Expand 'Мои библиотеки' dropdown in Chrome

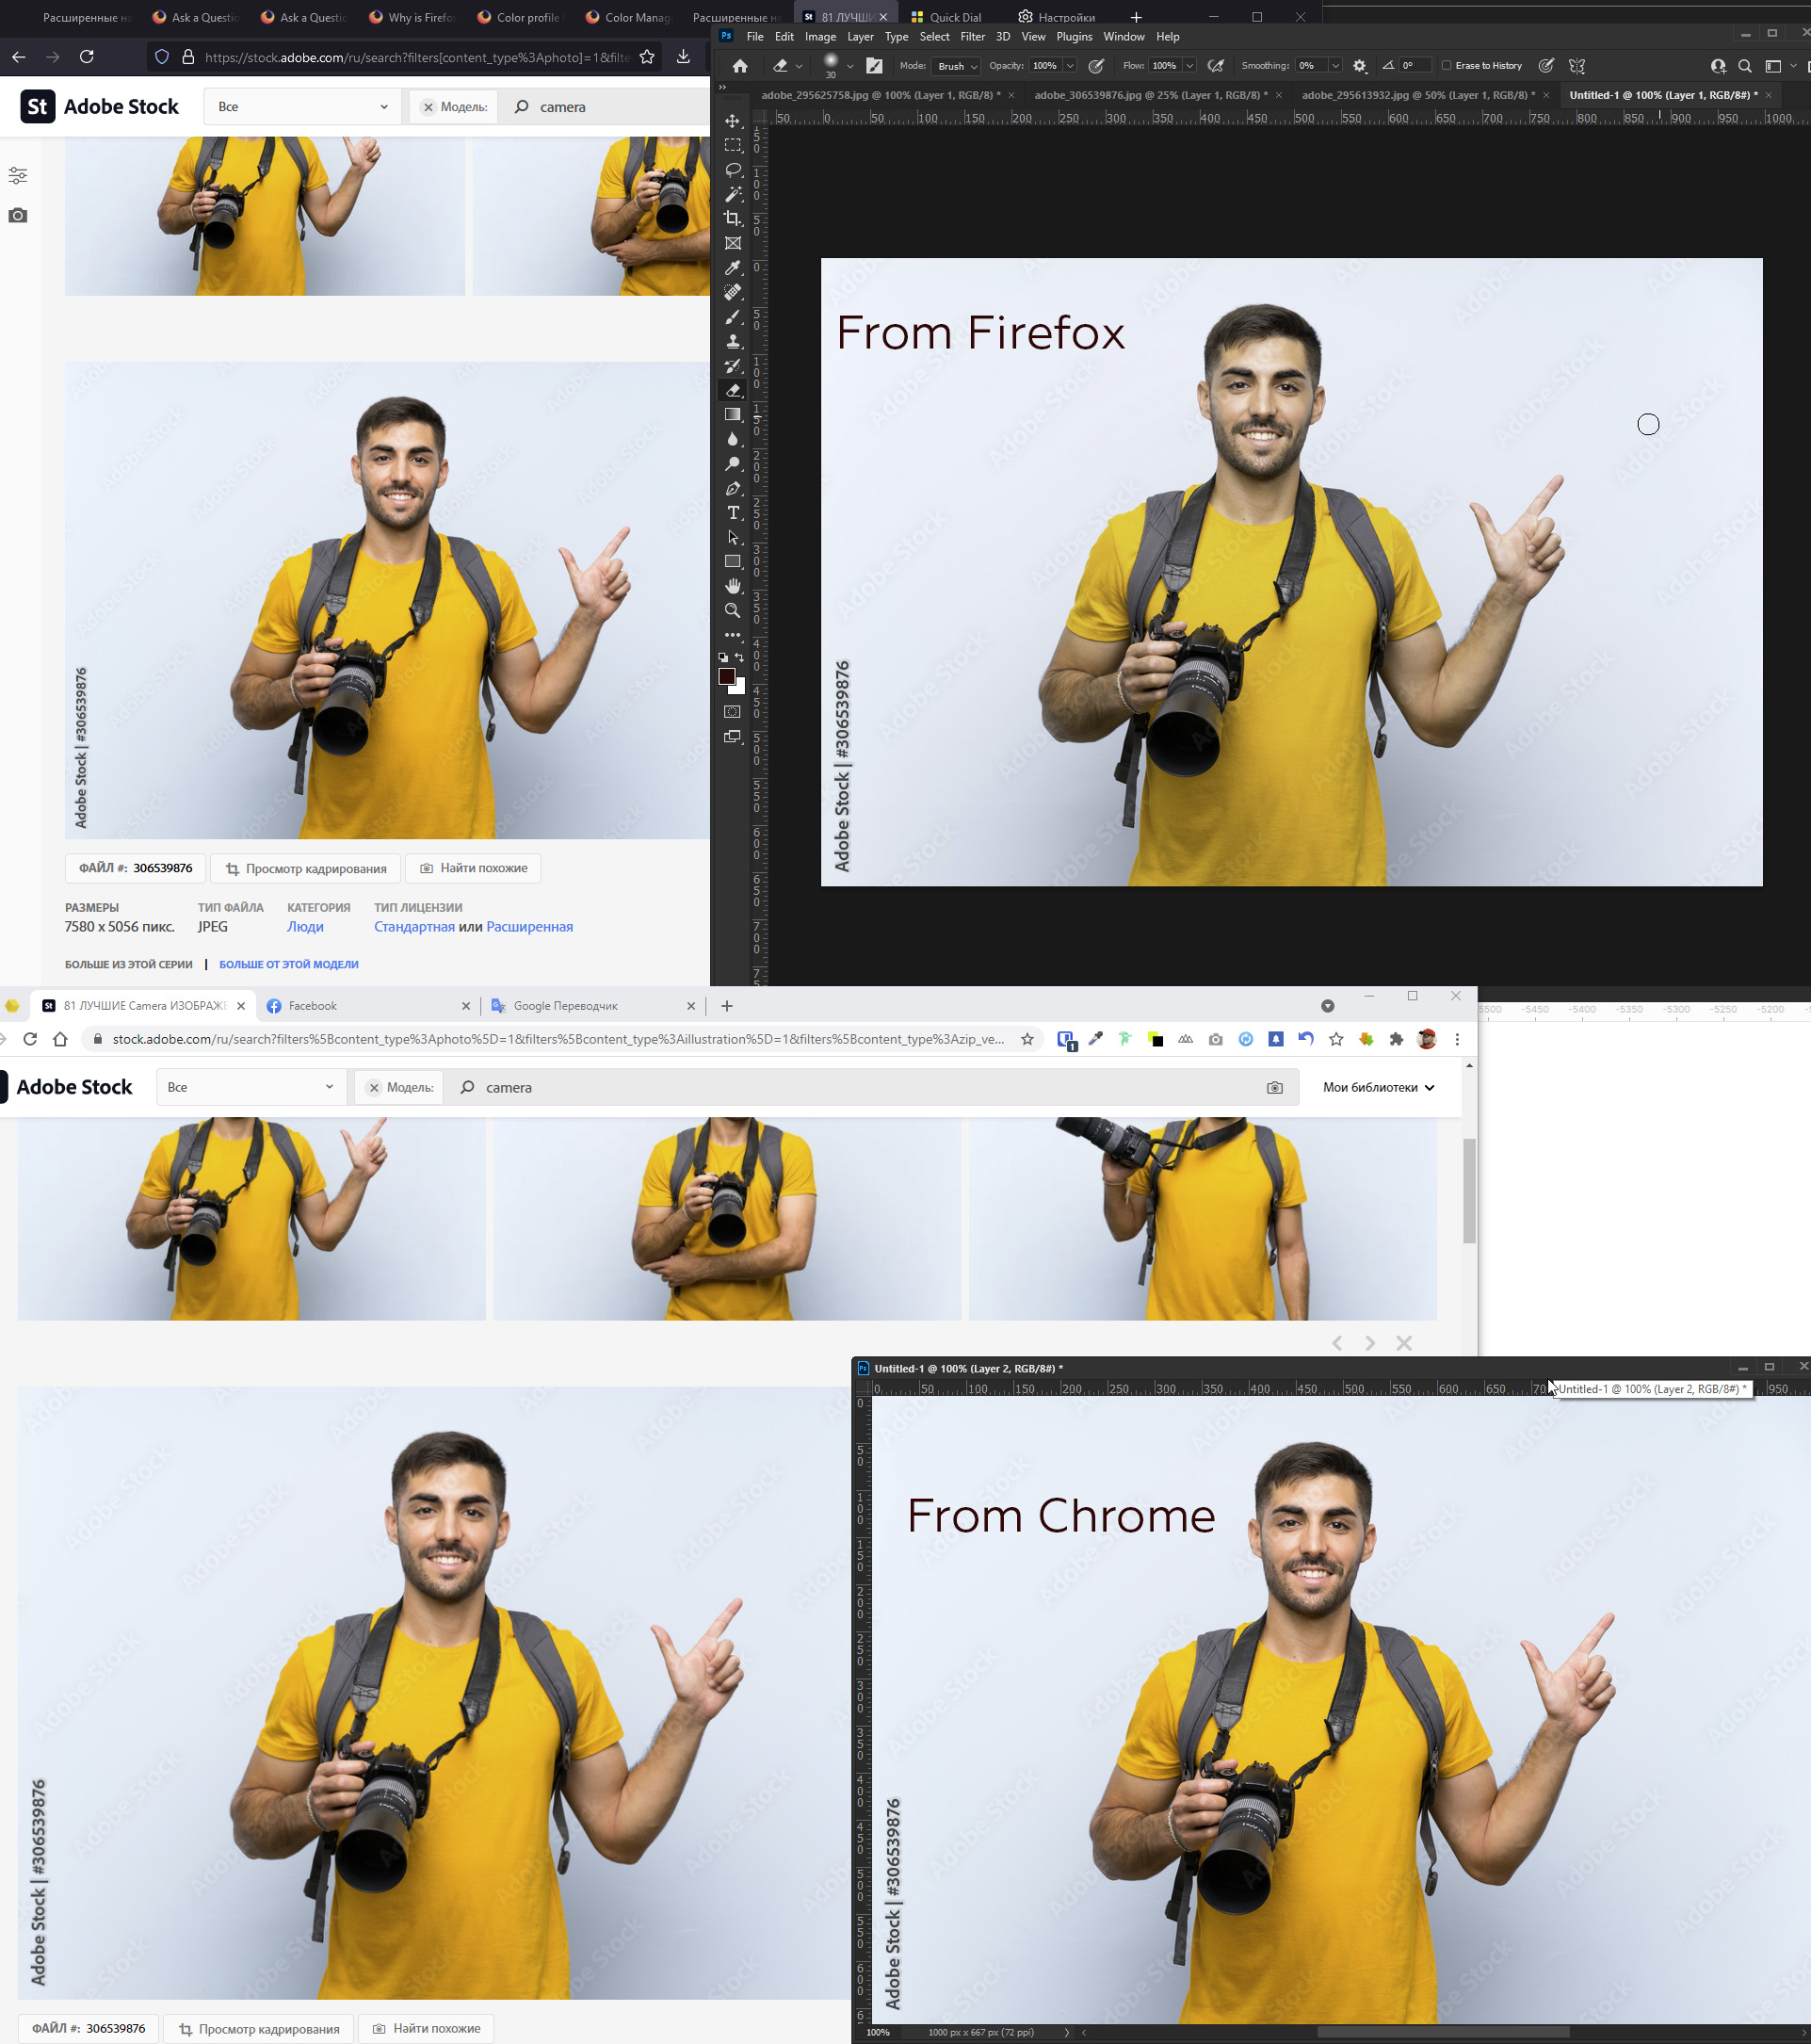[x=1378, y=1087]
